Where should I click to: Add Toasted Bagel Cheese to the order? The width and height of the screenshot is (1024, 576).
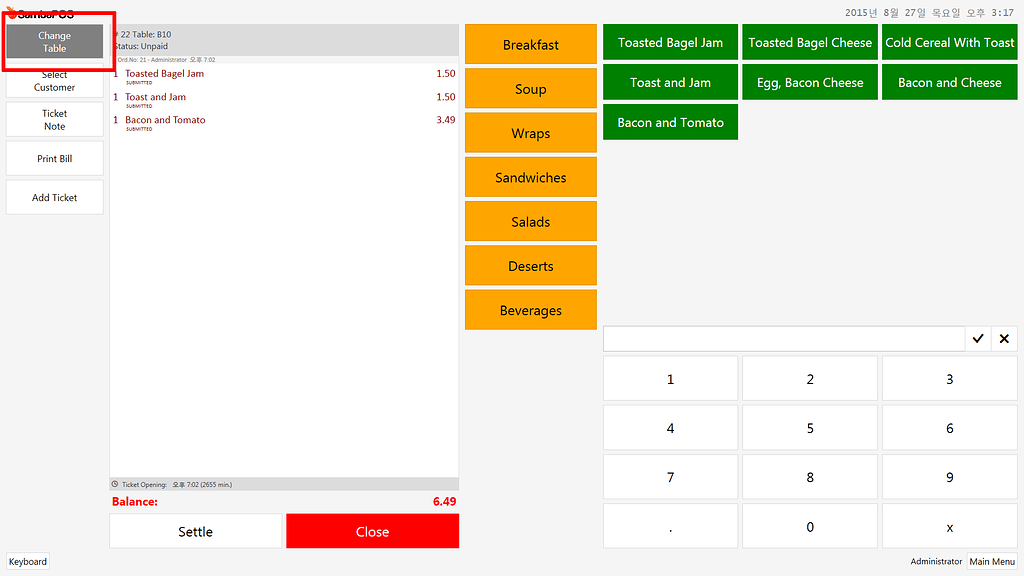click(809, 42)
